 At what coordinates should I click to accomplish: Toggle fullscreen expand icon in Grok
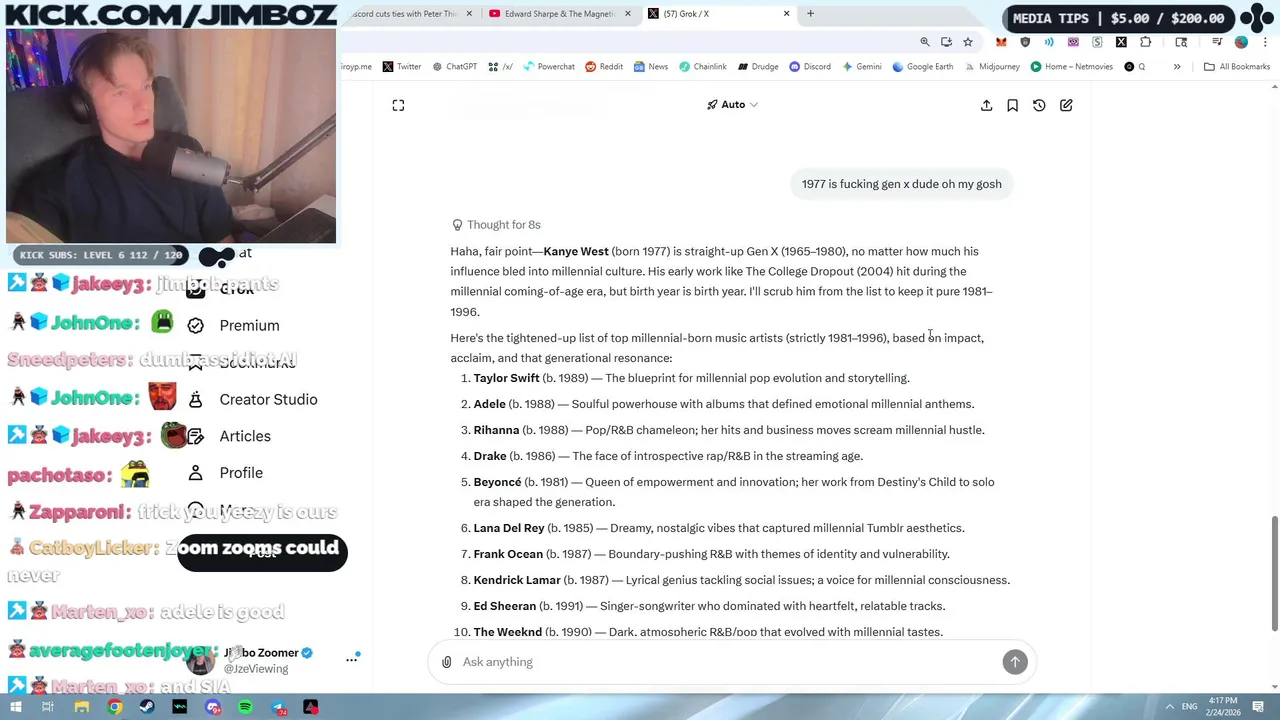click(398, 105)
